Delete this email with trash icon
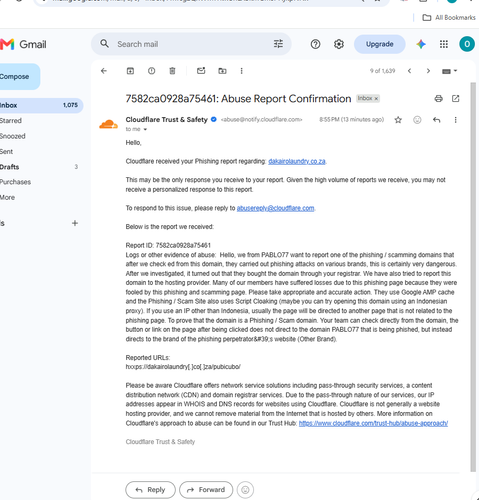479x500 pixels. point(172,71)
